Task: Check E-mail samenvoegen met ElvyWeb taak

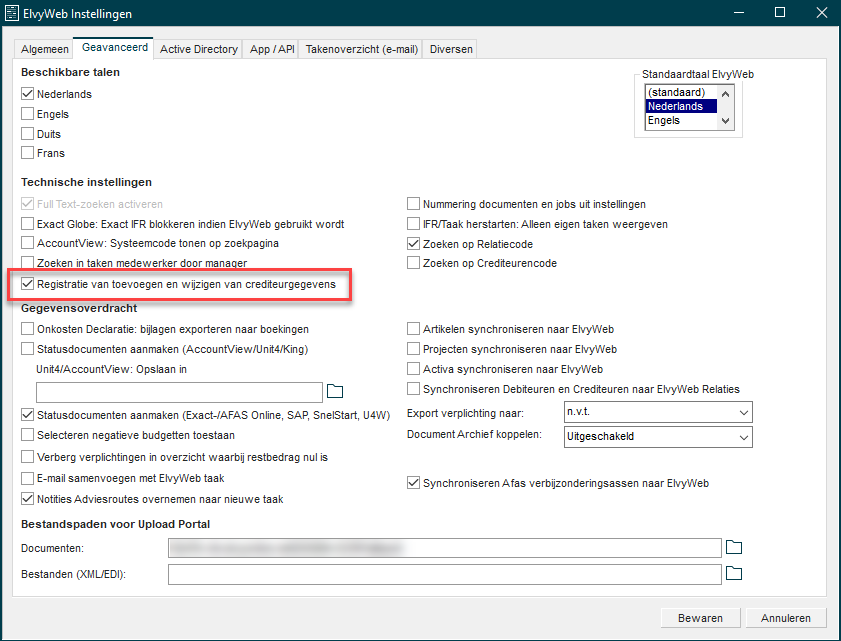Action: point(28,477)
